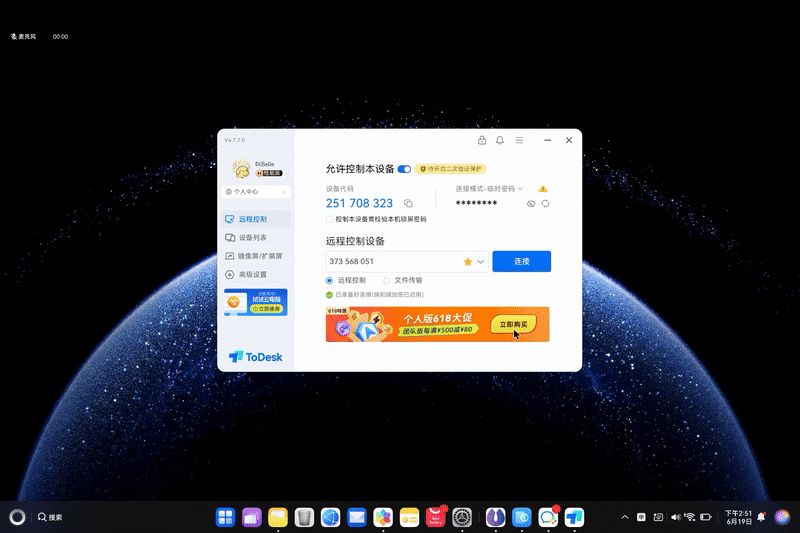Viewport: 800px width, 533px height.
Task: Click the favorite star in device input field
Action: pos(467,262)
